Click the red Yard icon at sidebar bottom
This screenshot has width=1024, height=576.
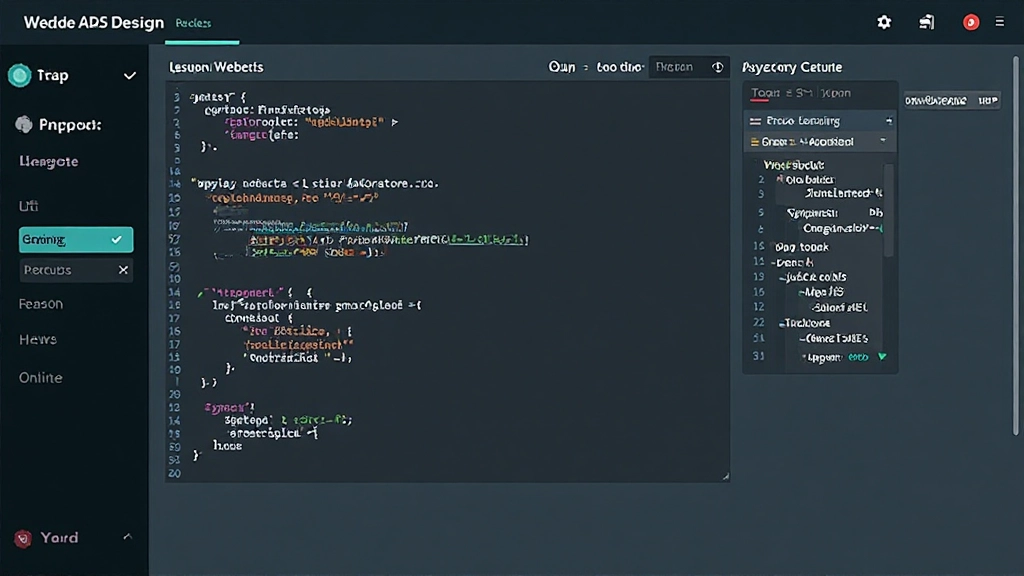click(20, 537)
